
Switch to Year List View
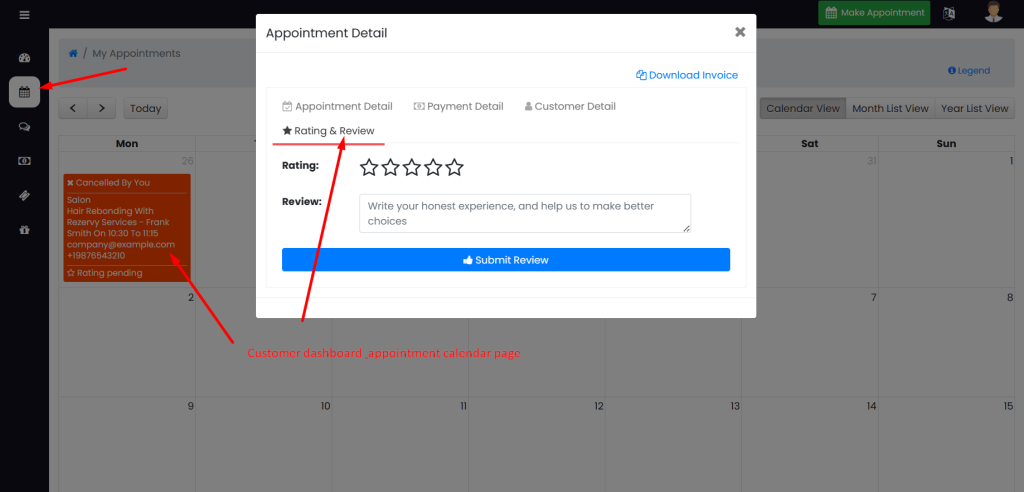click(974, 108)
